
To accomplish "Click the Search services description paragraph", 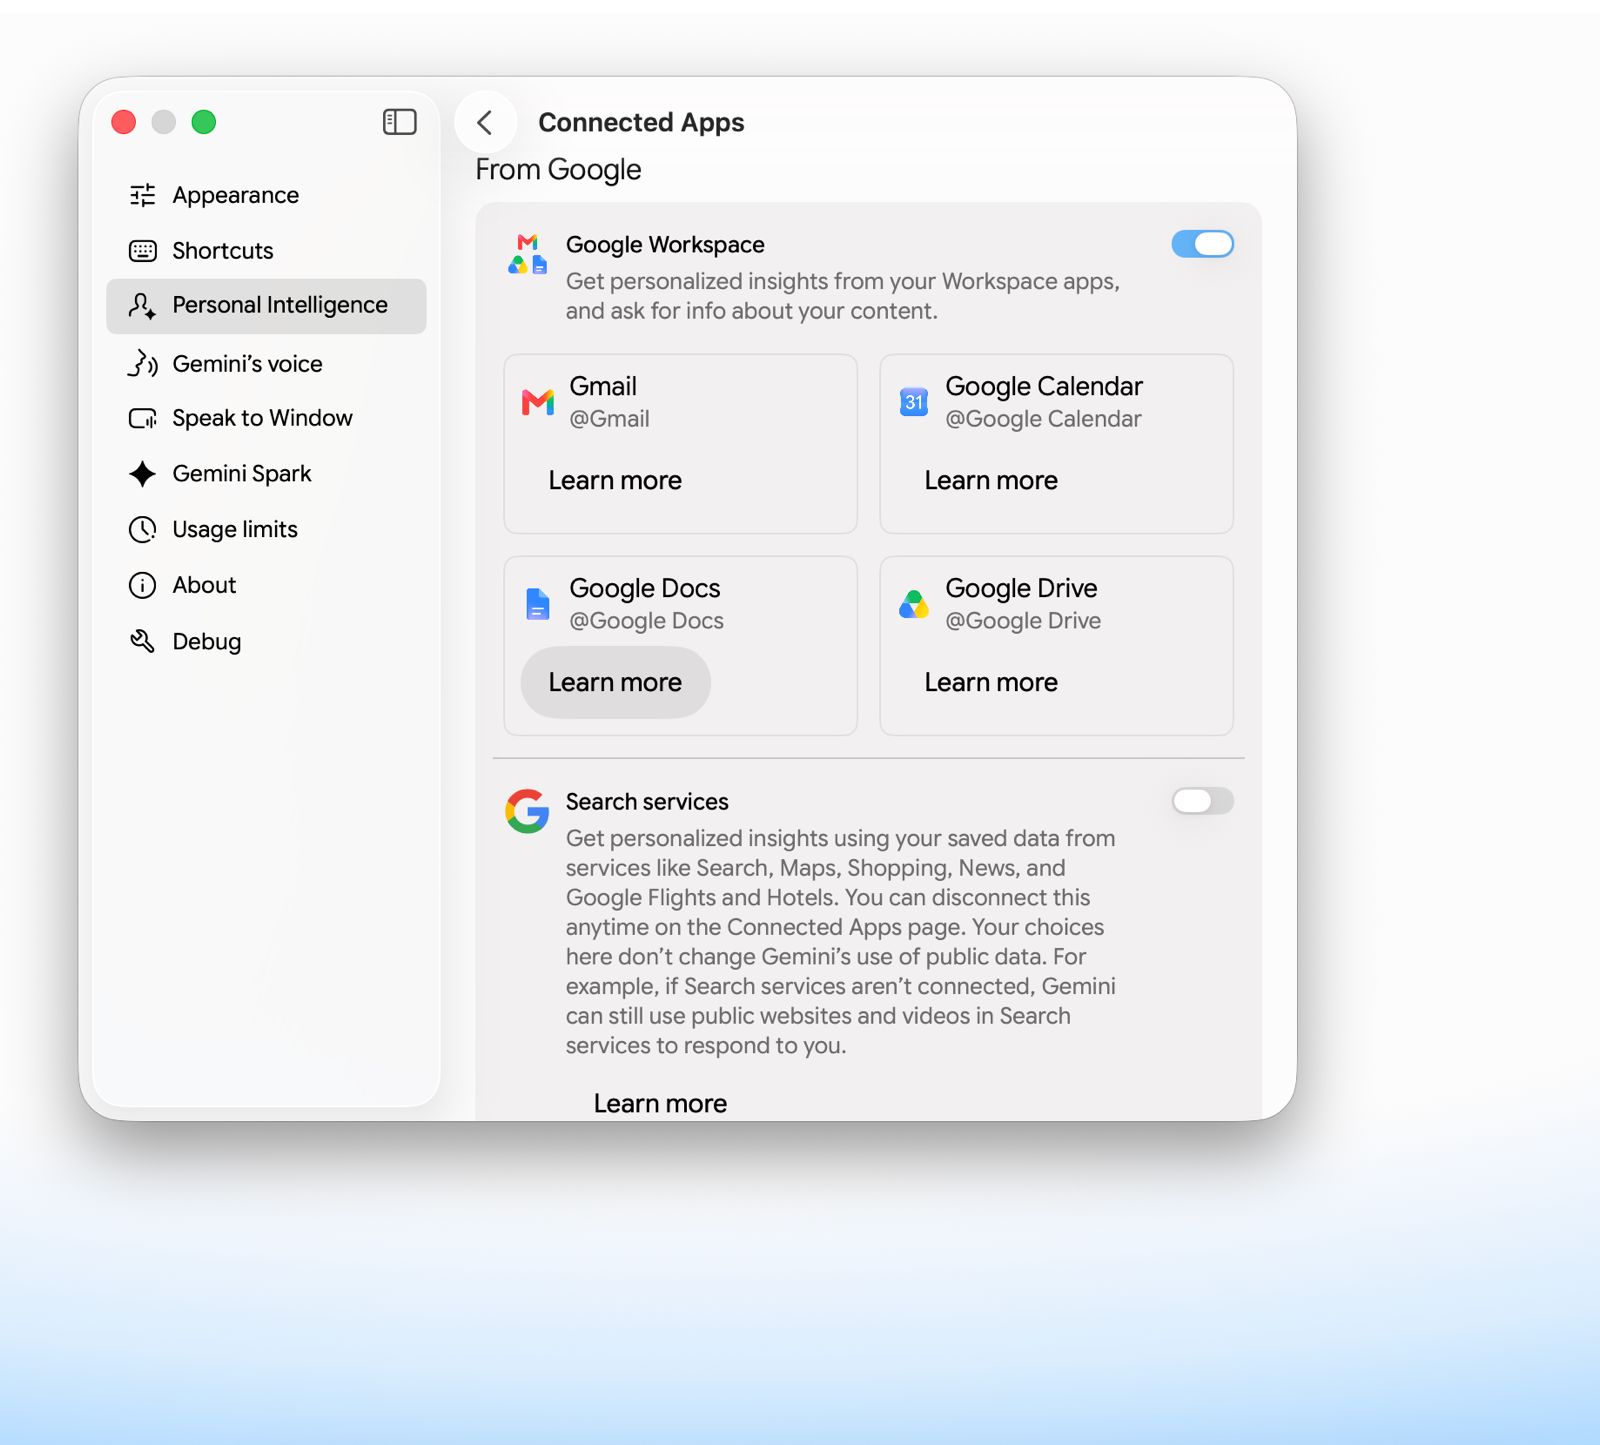I will [x=841, y=942].
